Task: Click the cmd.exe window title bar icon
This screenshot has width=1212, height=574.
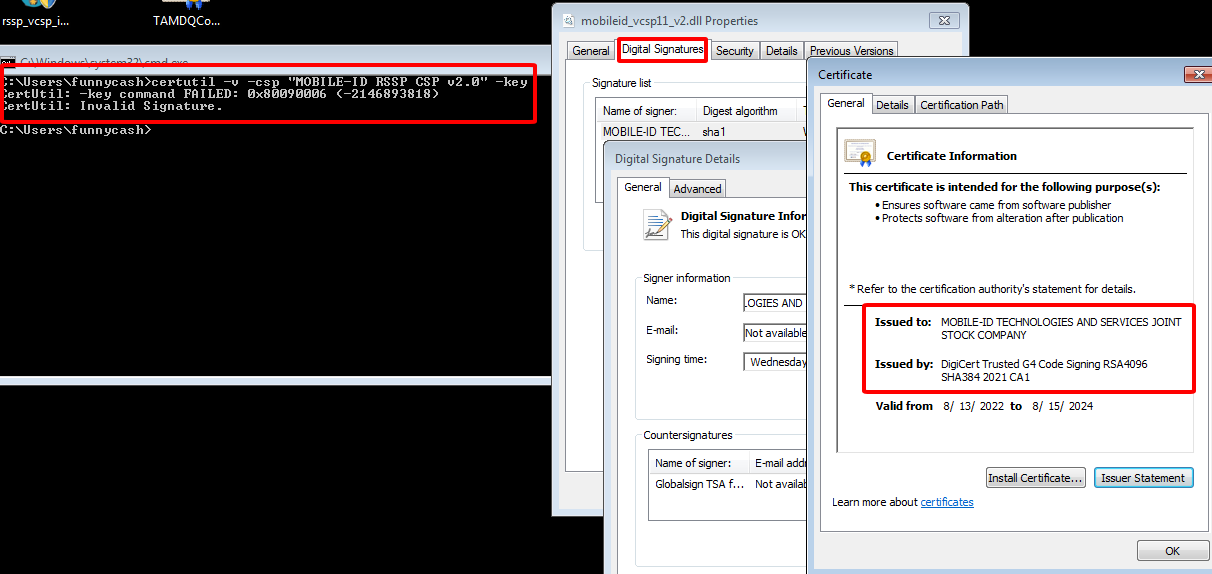Action: [8, 63]
